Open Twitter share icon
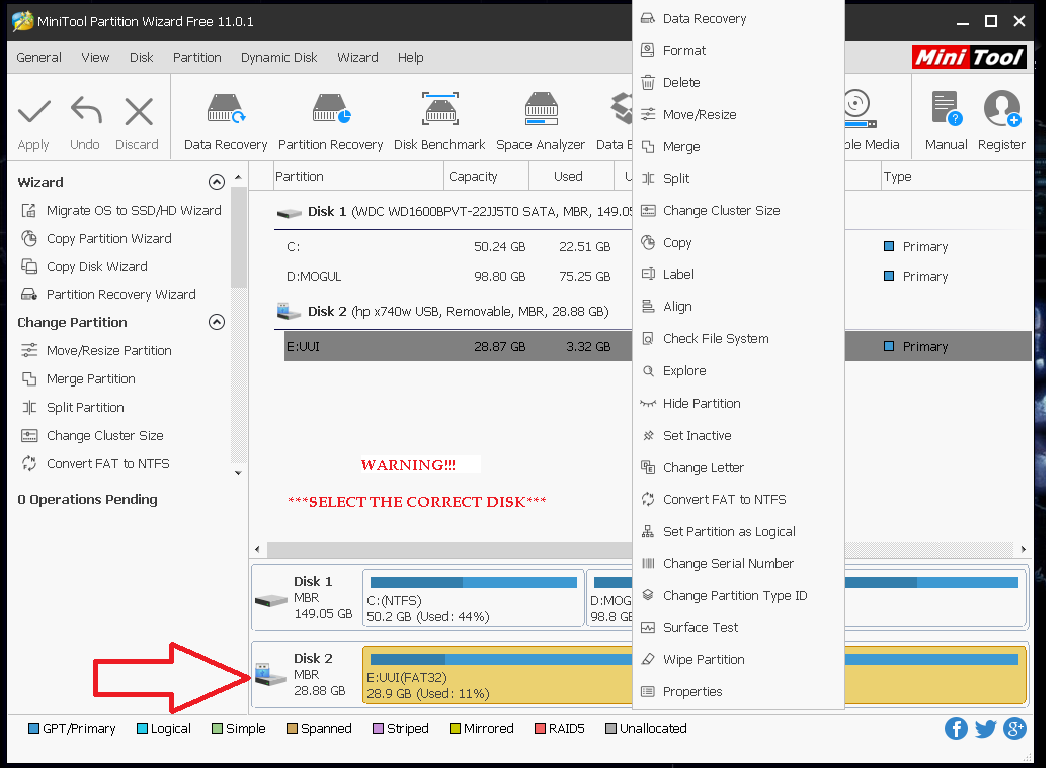The width and height of the screenshot is (1046, 772). pos(985,729)
